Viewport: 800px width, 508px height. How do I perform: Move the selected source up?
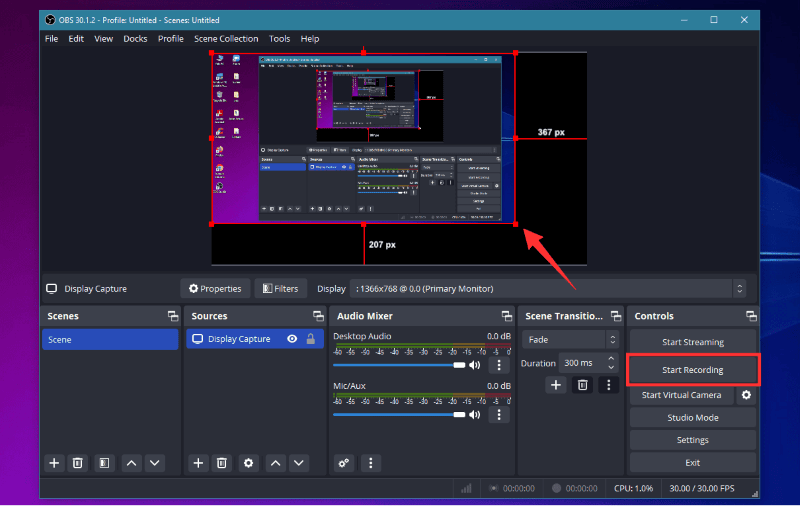(275, 463)
